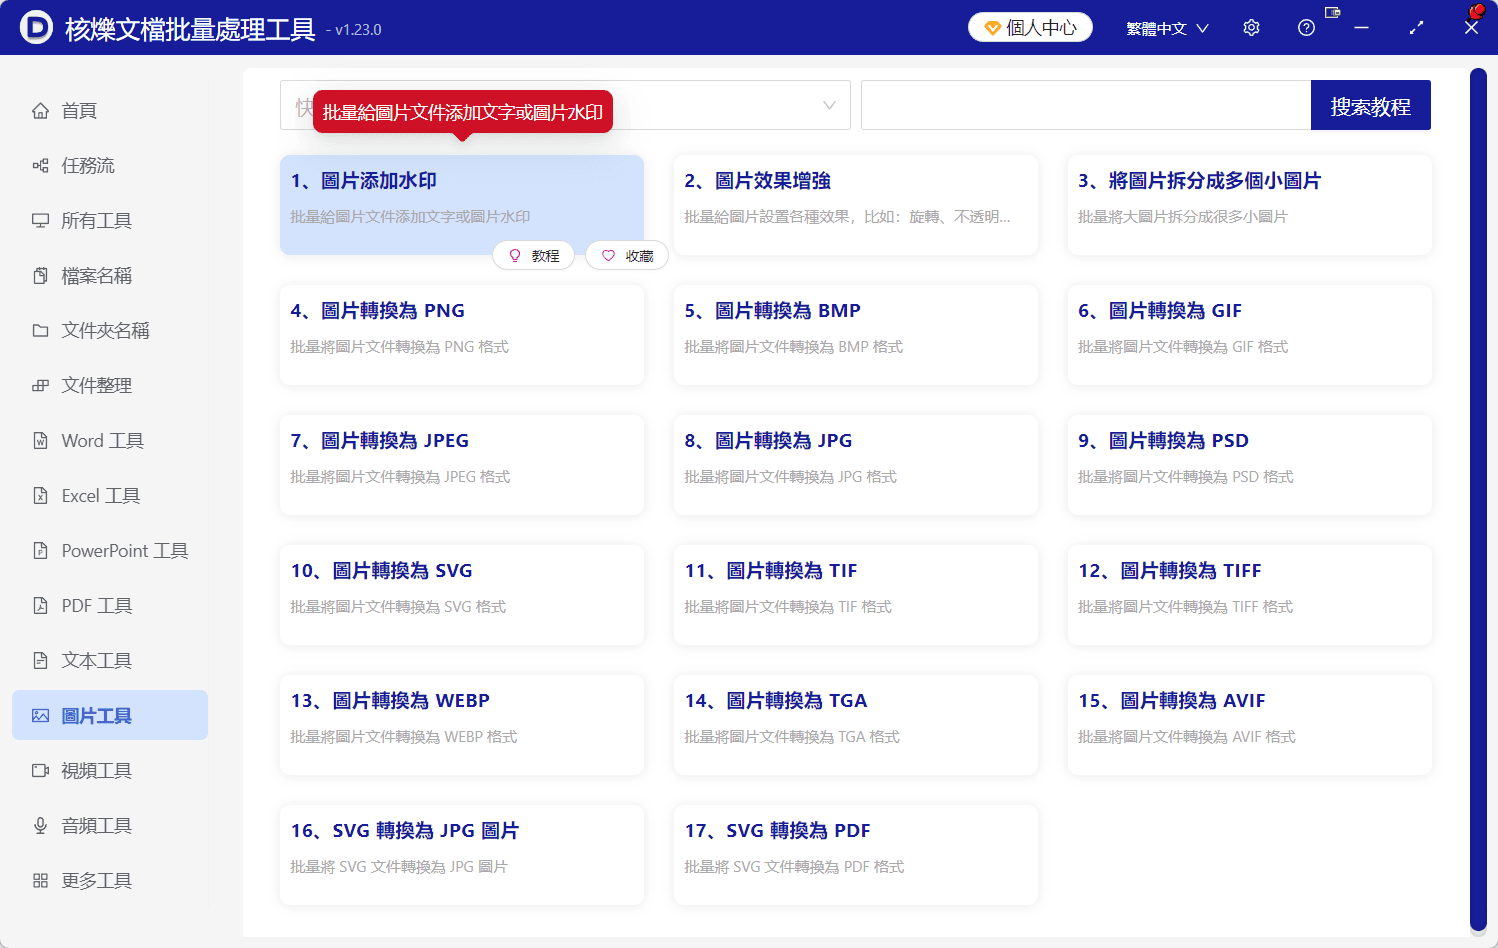The height and width of the screenshot is (948, 1498).
Task: Click the video camera icon beside 視頻工具
Action: 40,771
